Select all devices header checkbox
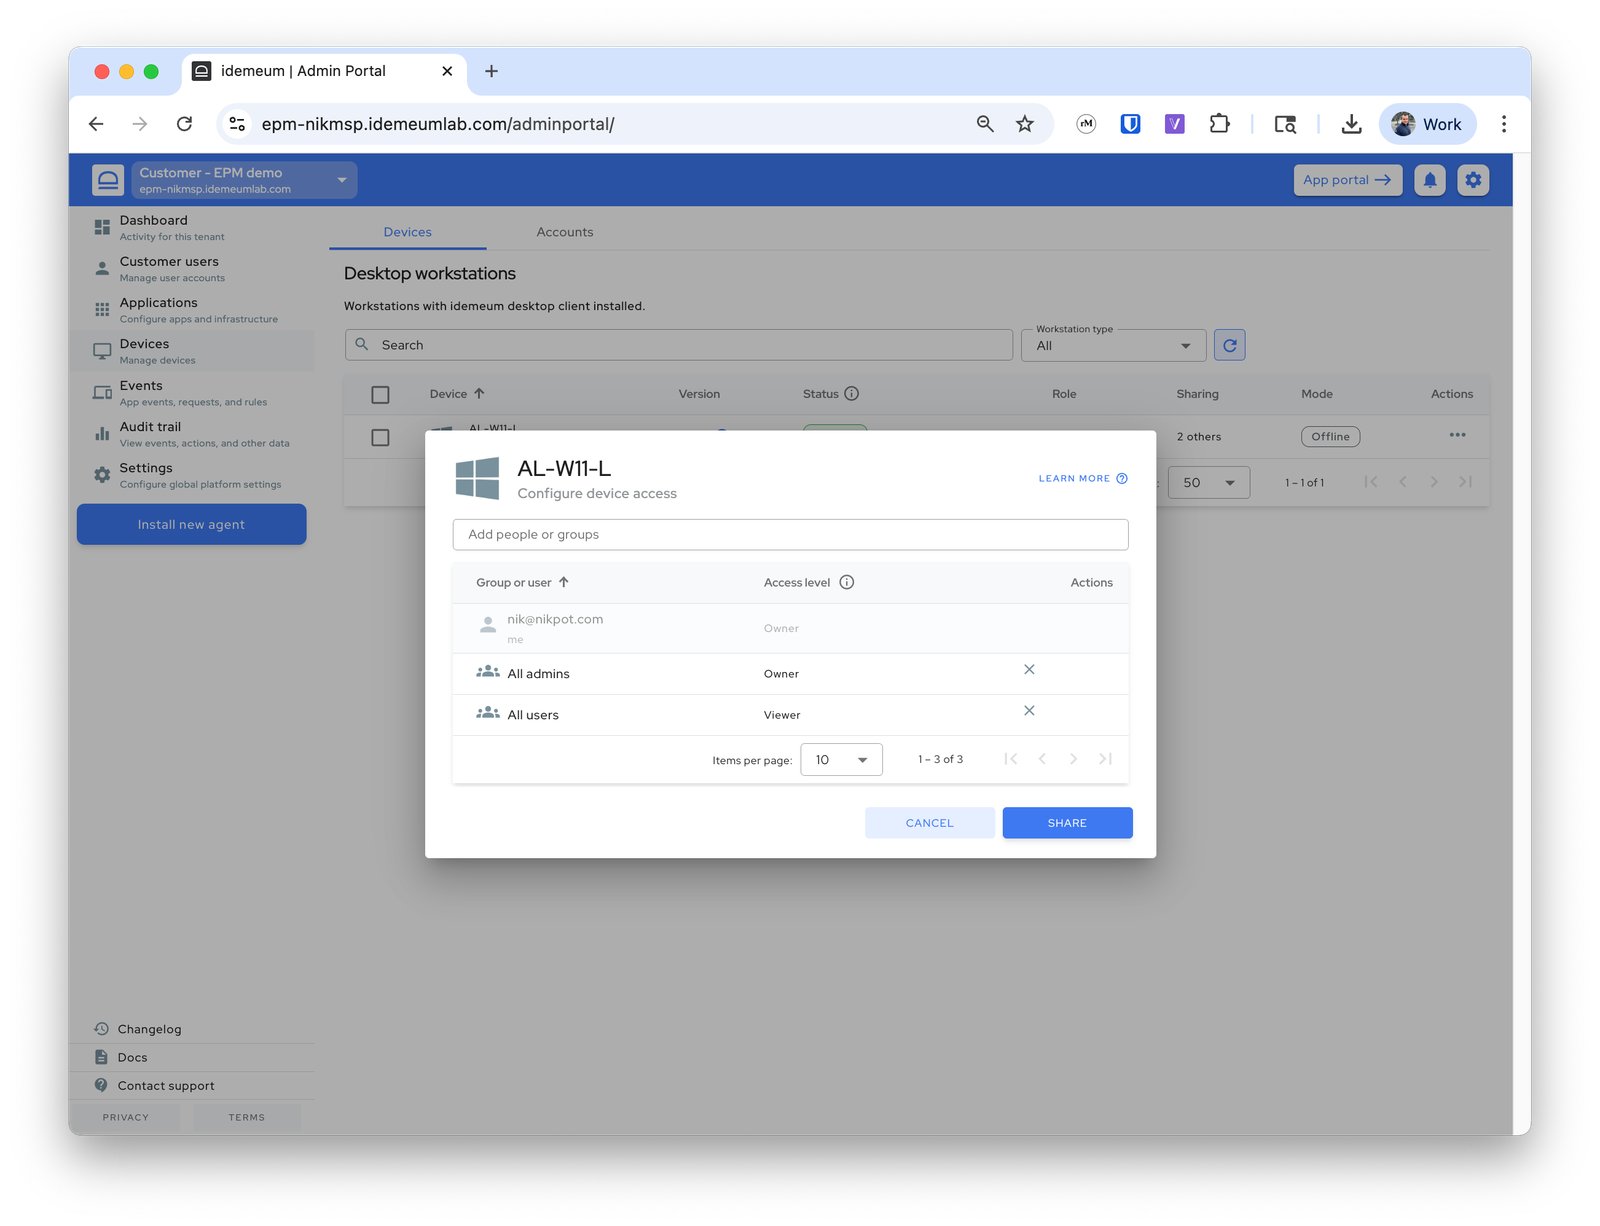Image resolution: width=1600 pixels, height=1226 pixels. [x=380, y=394]
